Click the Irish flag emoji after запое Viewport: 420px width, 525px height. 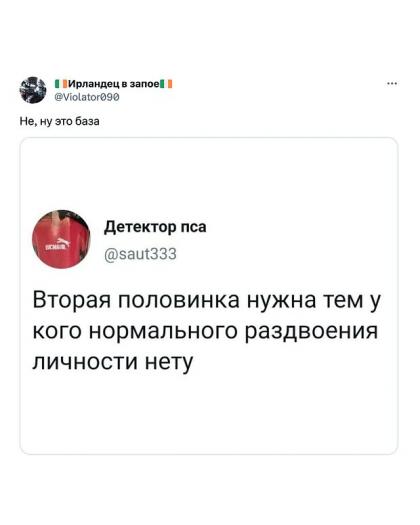(166, 84)
